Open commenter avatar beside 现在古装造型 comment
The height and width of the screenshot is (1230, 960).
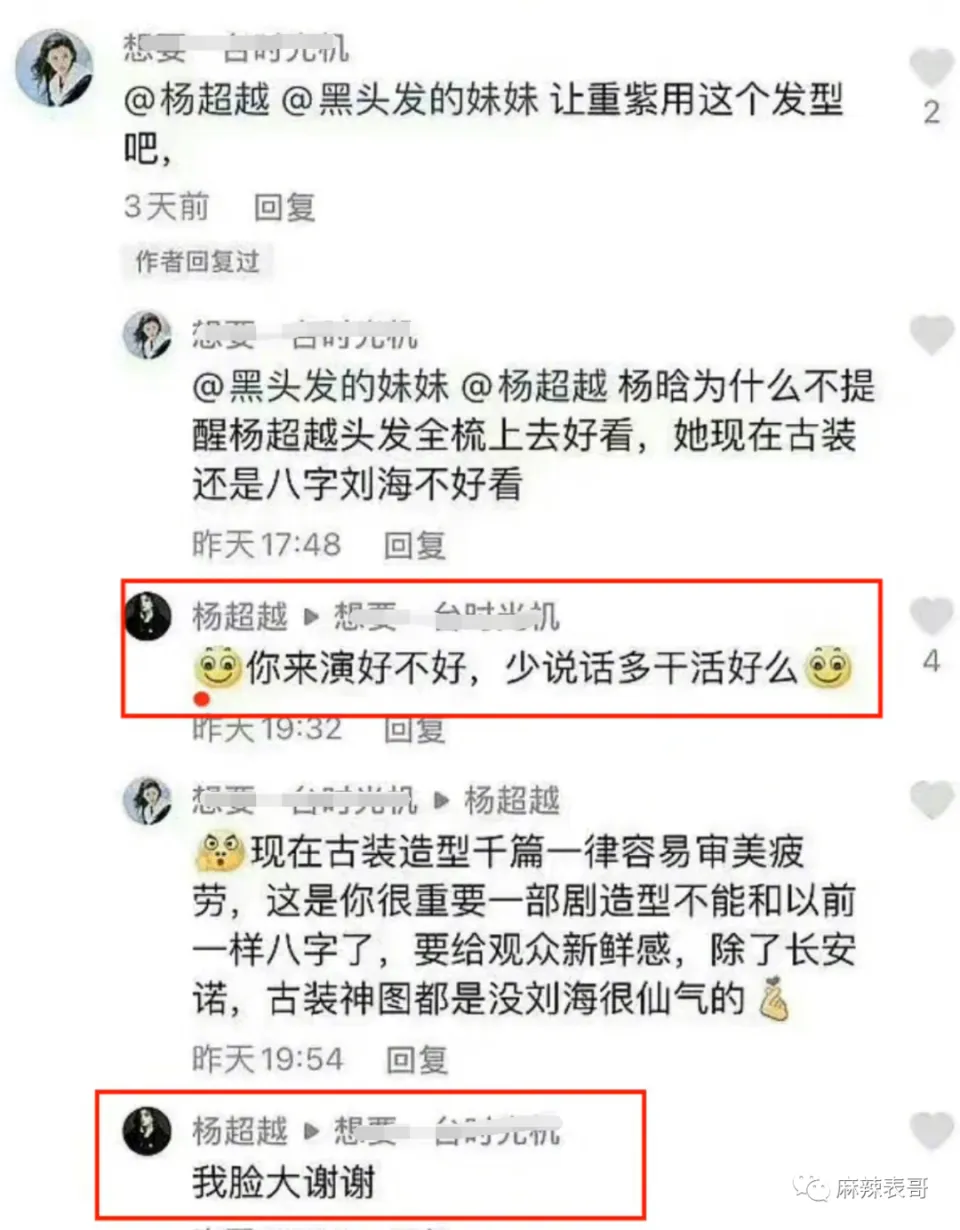click(x=147, y=800)
